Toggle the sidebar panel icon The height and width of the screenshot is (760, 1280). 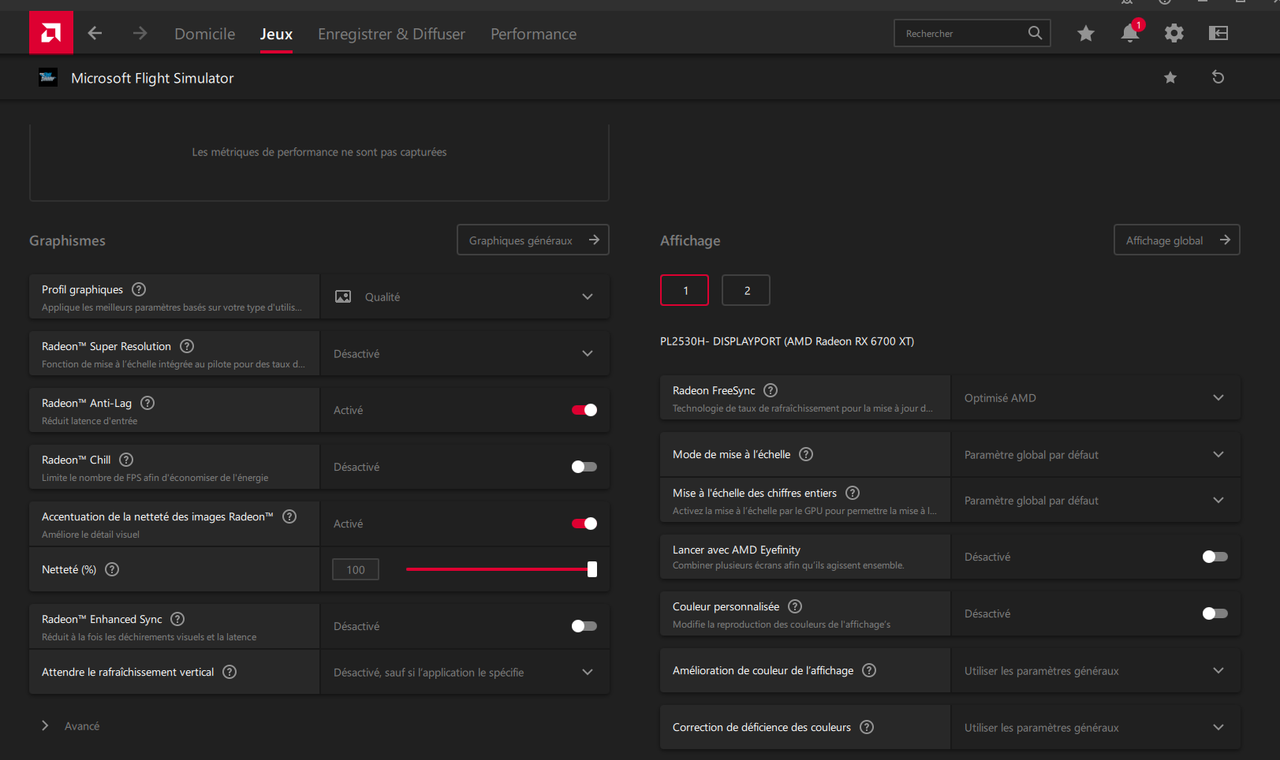pos(1218,33)
